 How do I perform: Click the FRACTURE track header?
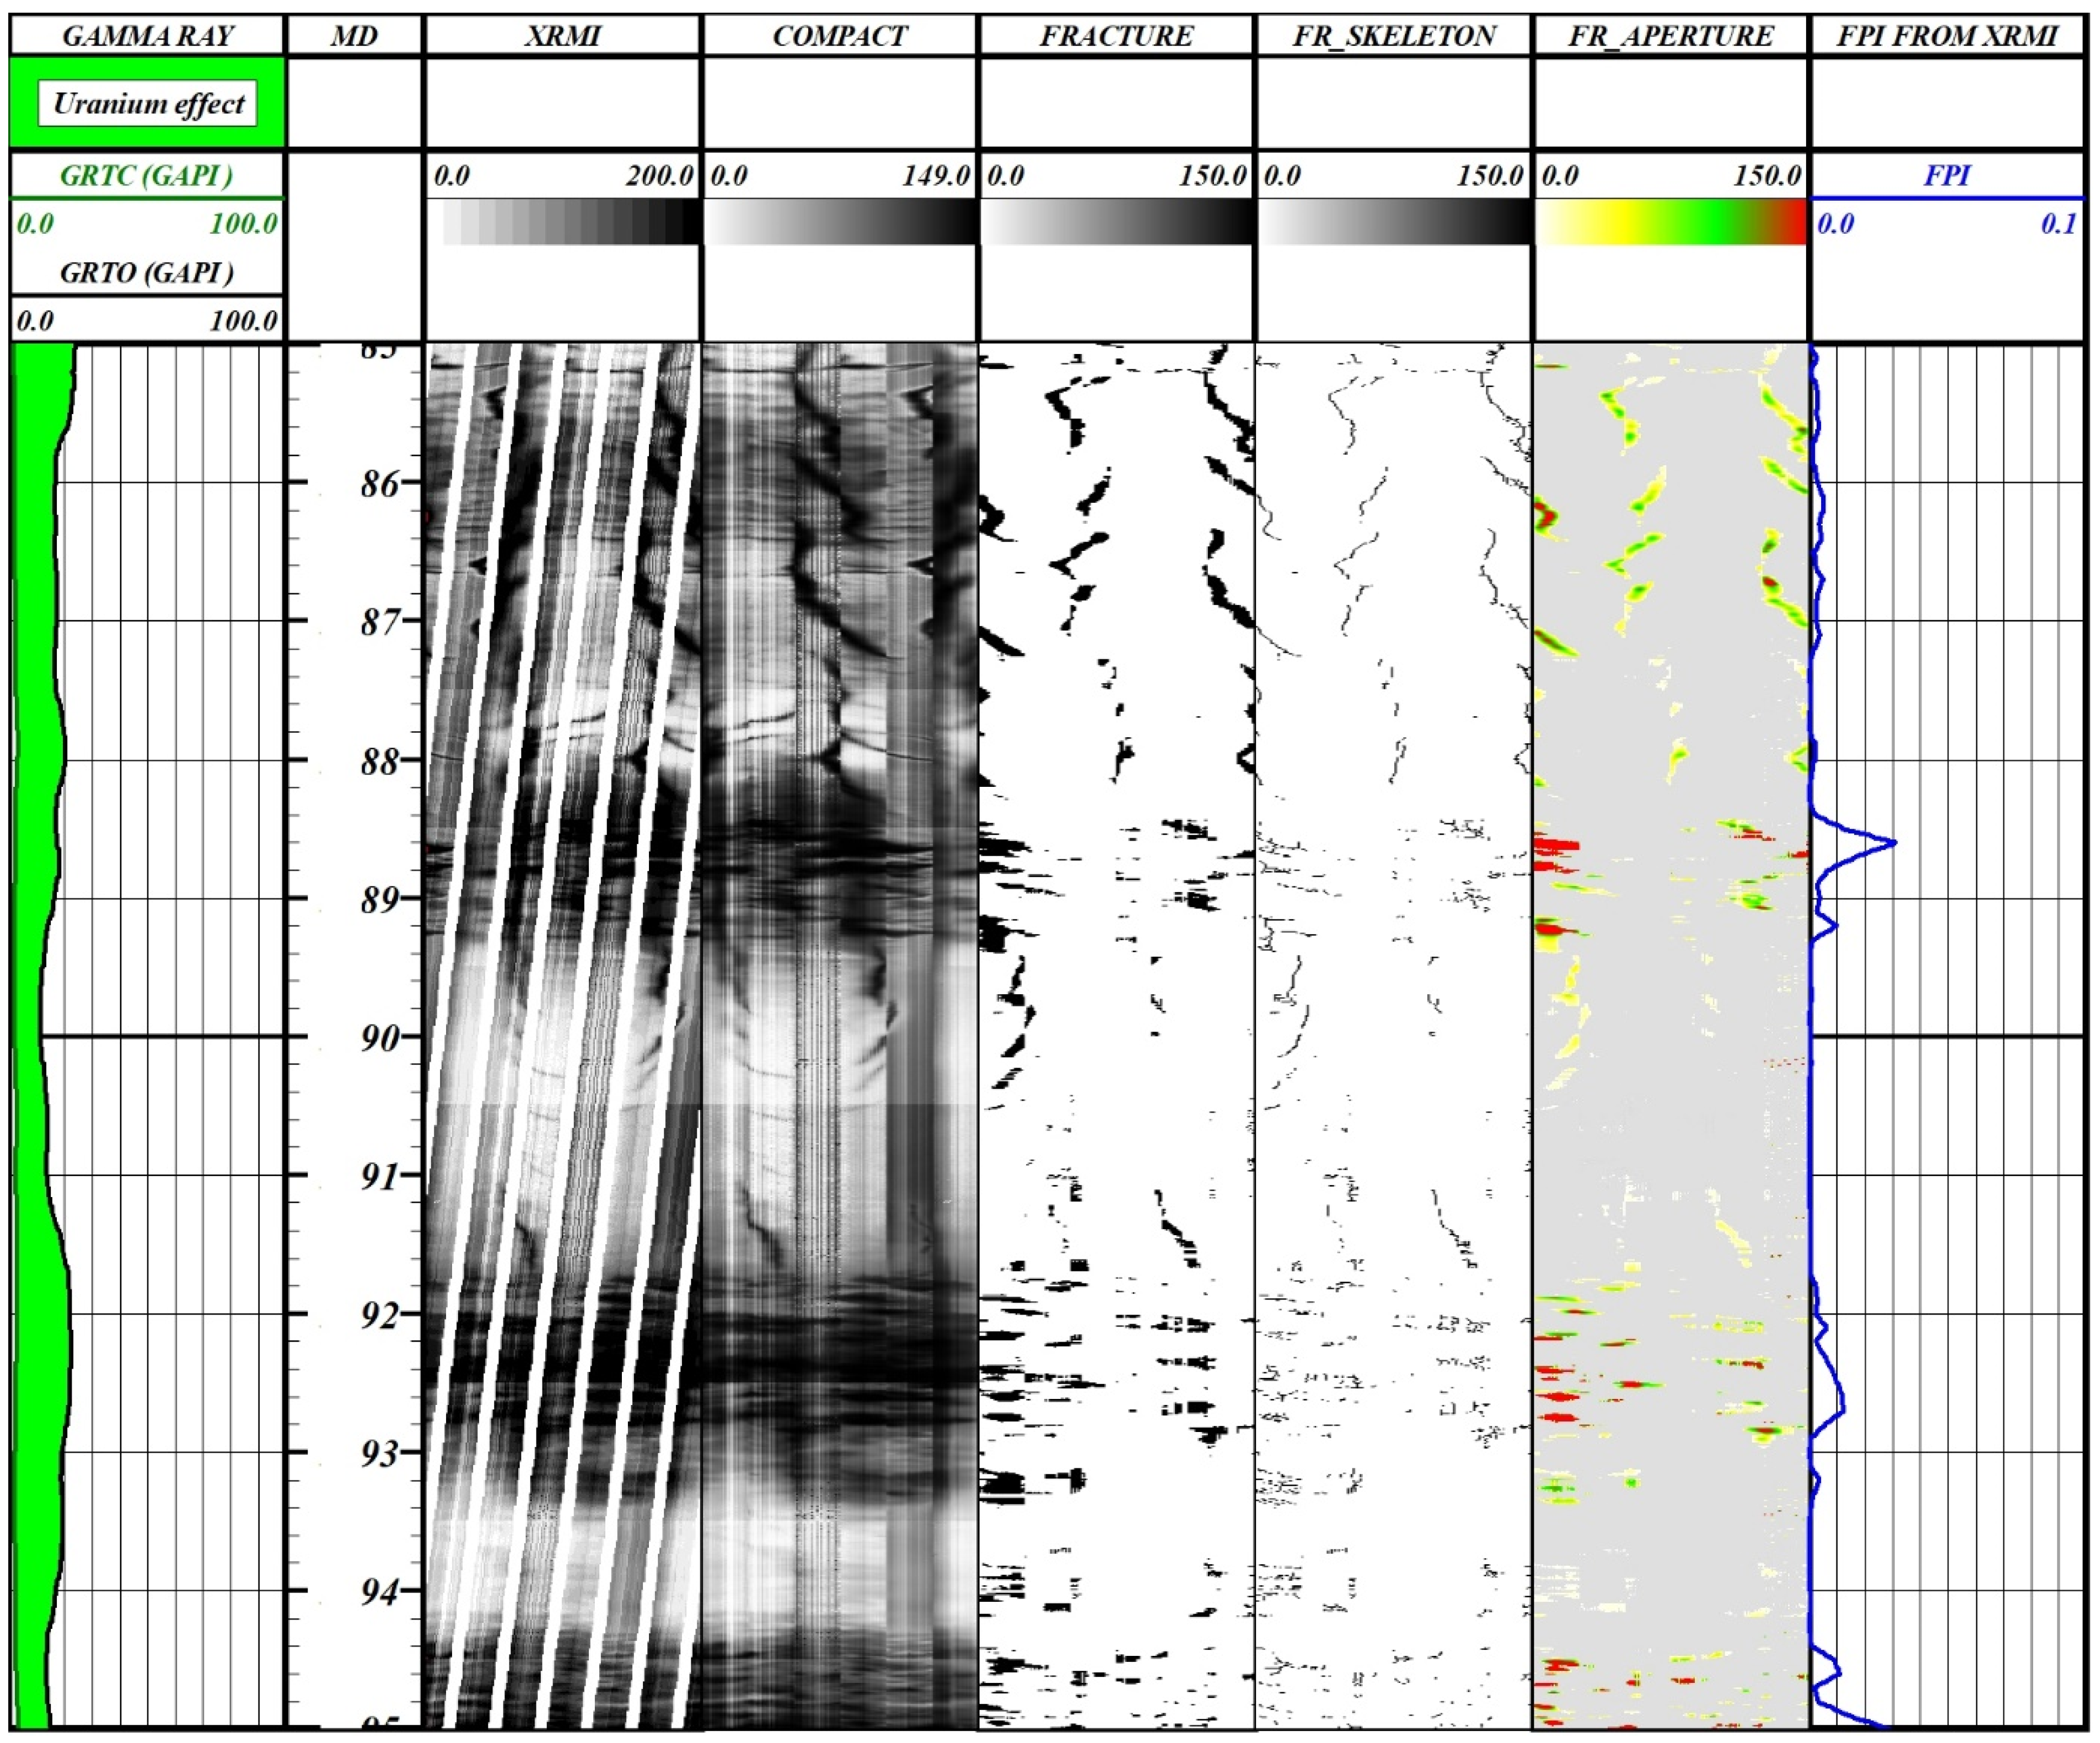(x=1116, y=36)
